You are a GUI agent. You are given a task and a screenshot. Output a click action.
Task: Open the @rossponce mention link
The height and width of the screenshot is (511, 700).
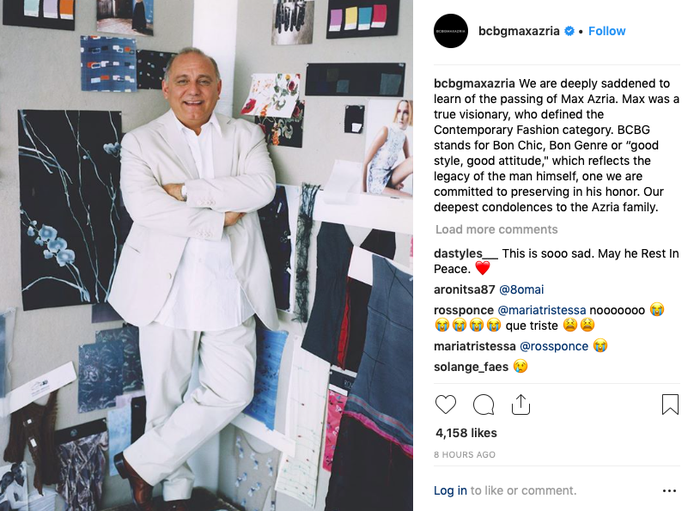click(554, 346)
